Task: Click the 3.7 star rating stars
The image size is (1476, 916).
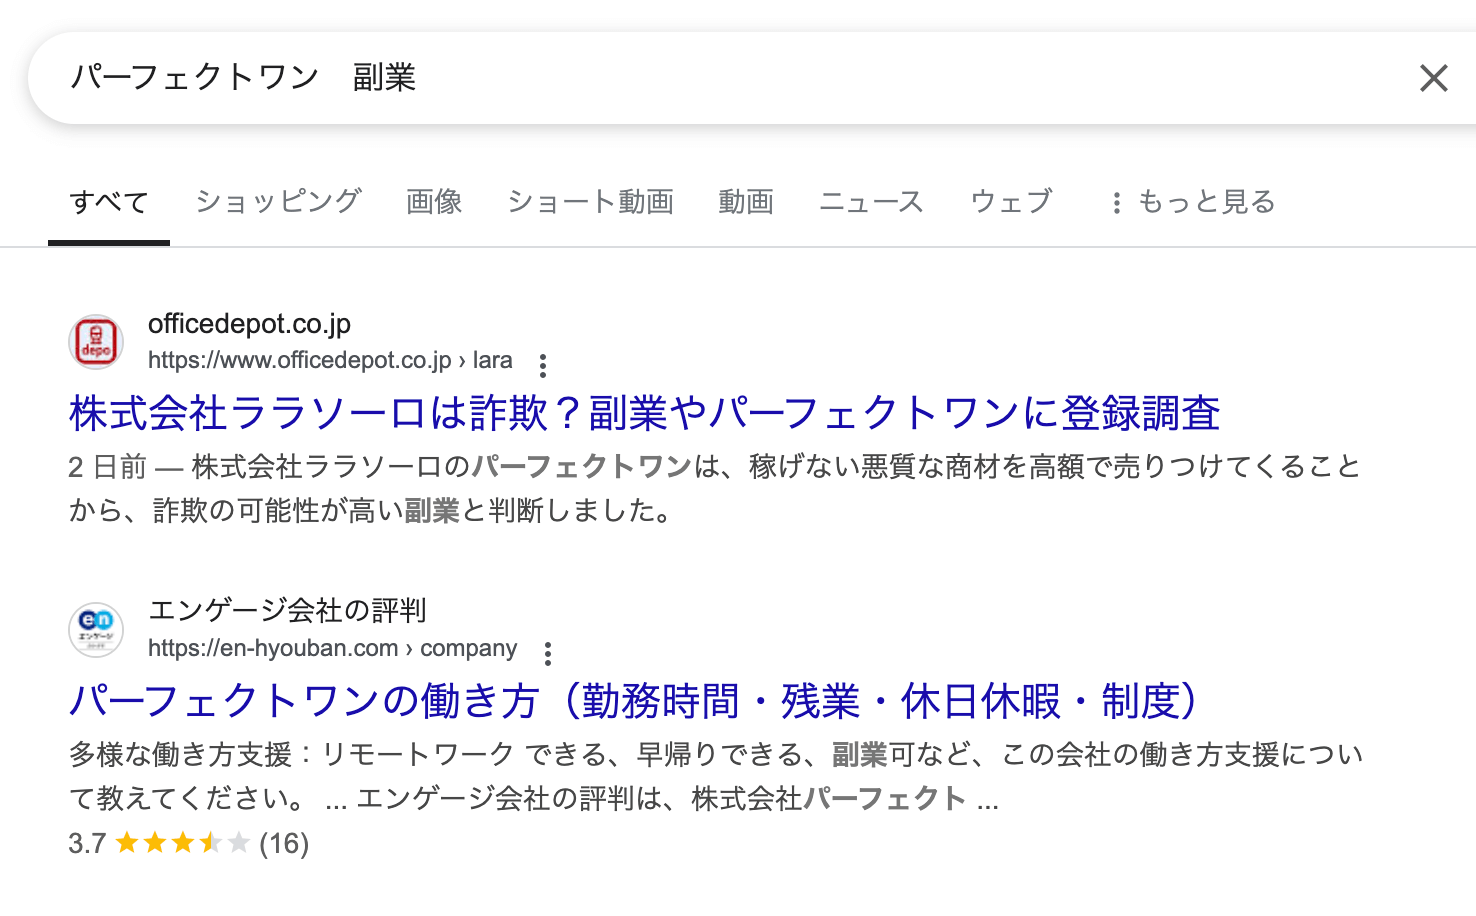Action: 182,843
